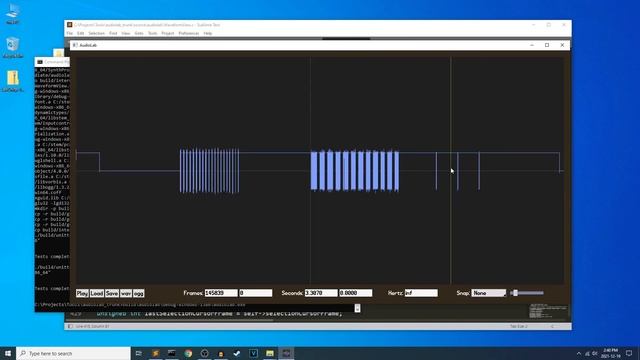
Task: Open the Preferences menu in Sublime Text
Action: (x=189, y=33)
